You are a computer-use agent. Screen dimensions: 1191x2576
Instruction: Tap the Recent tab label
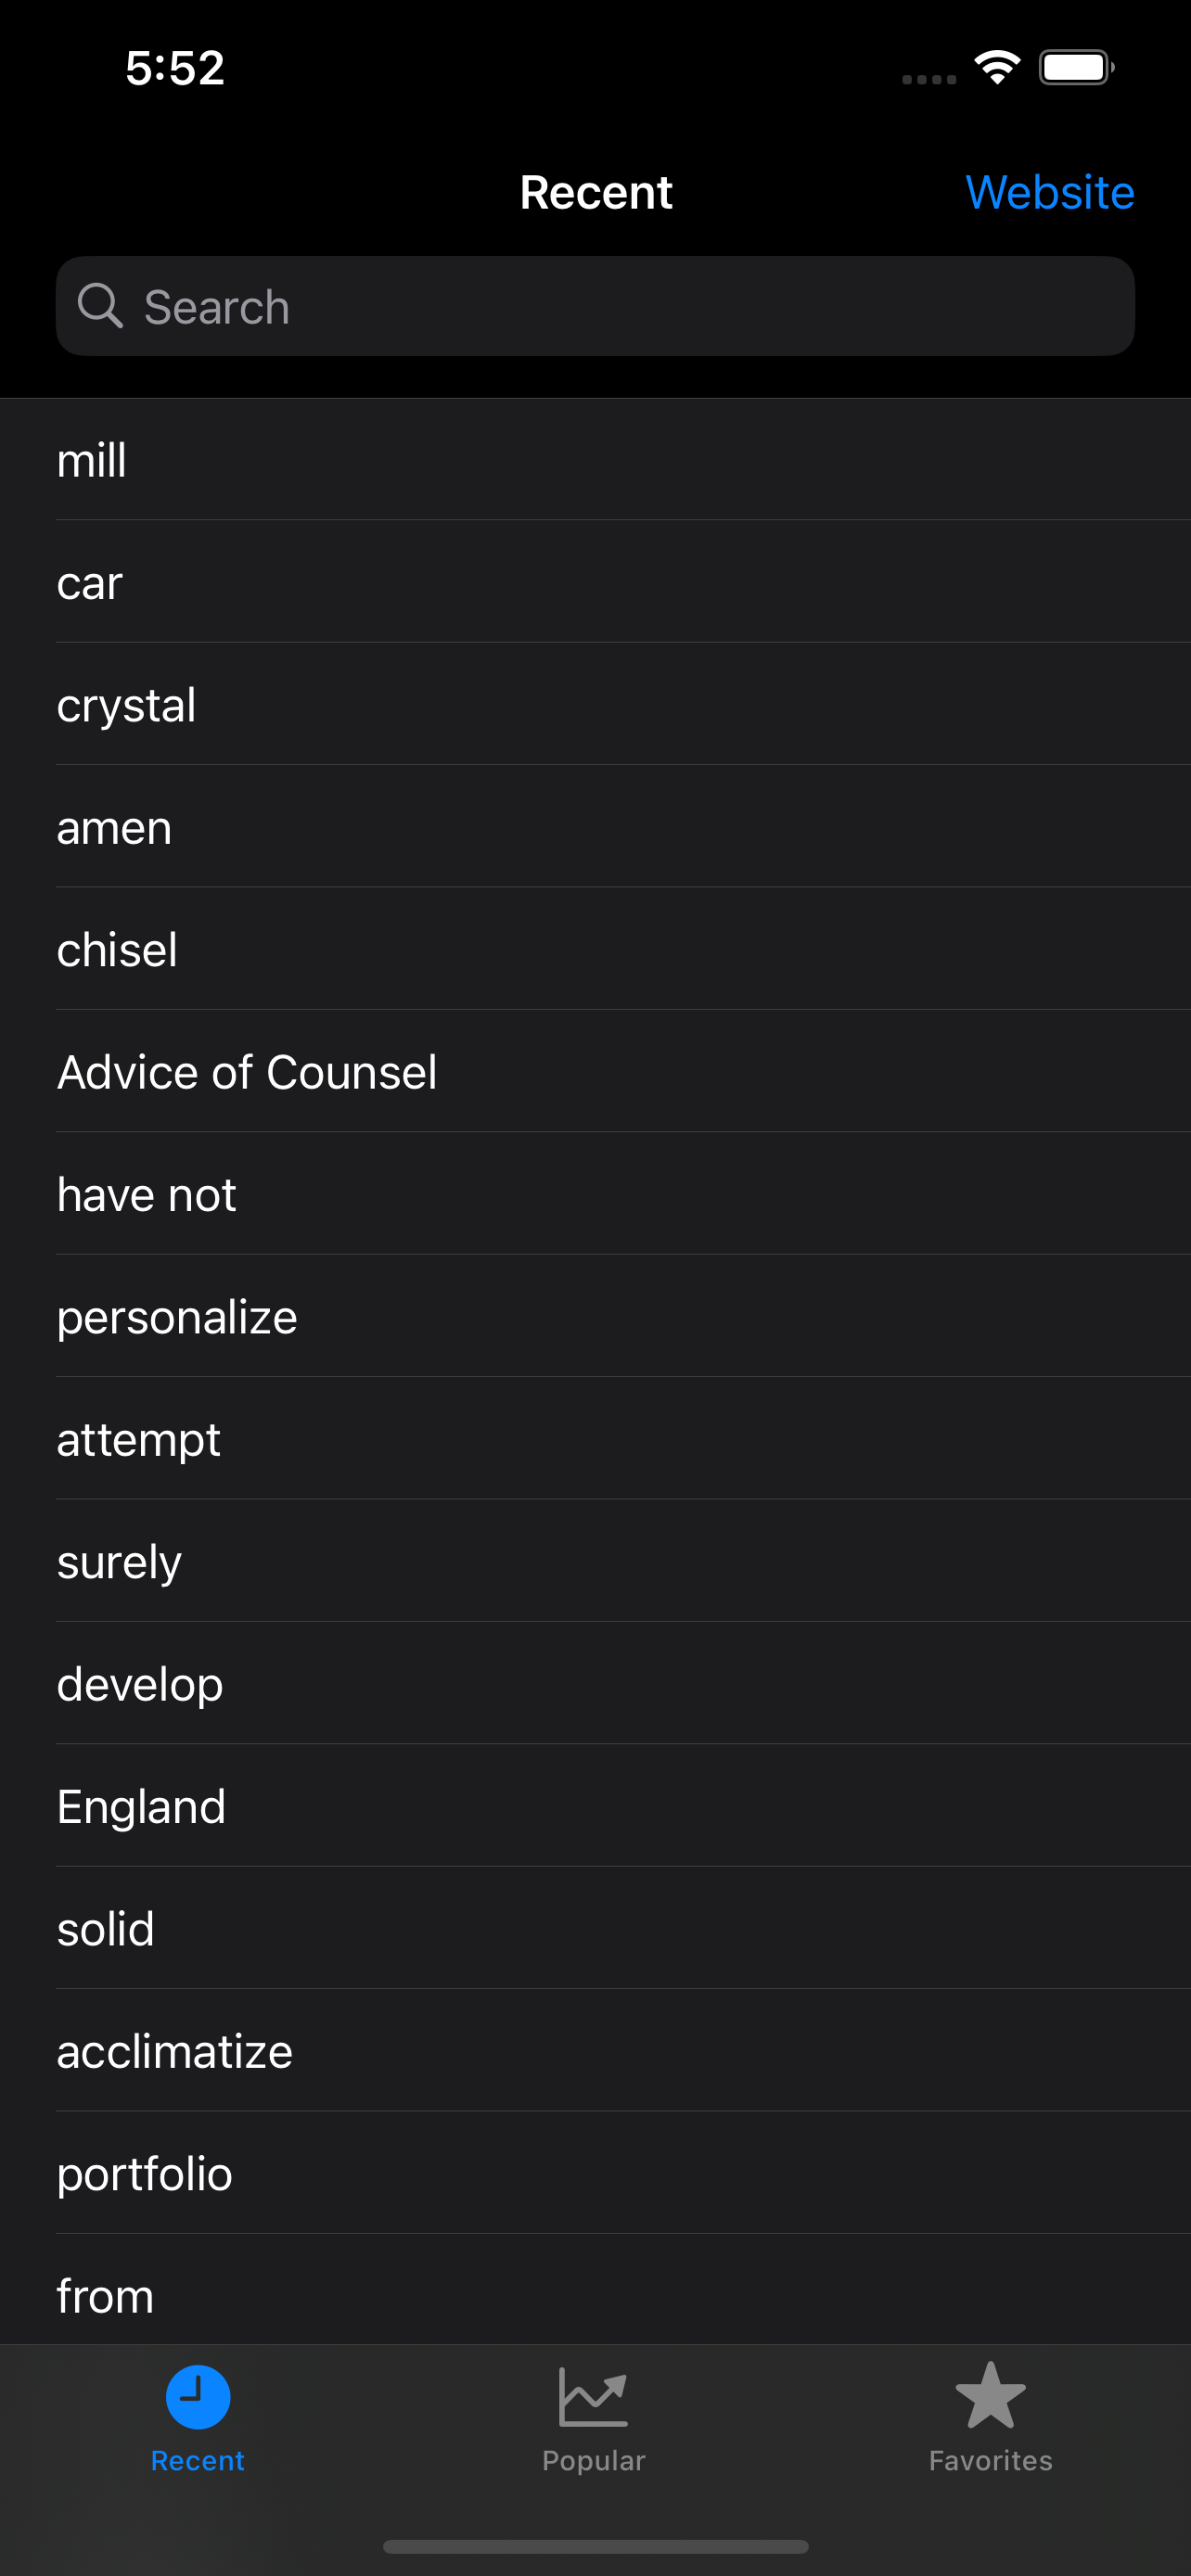point(198,2460)
